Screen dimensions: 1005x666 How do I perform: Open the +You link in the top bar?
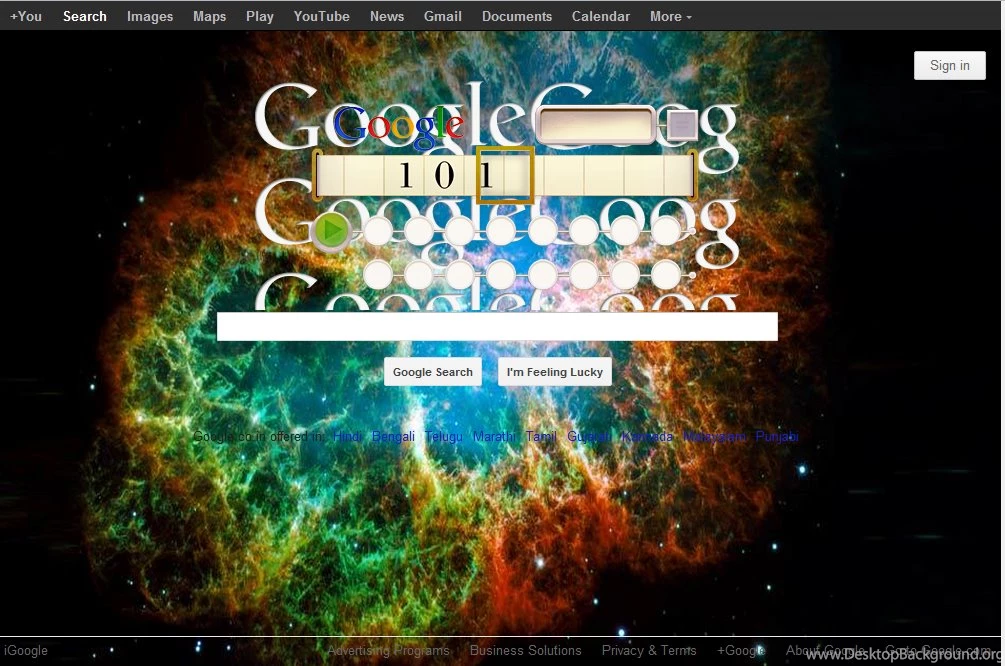tap(26, 16)
